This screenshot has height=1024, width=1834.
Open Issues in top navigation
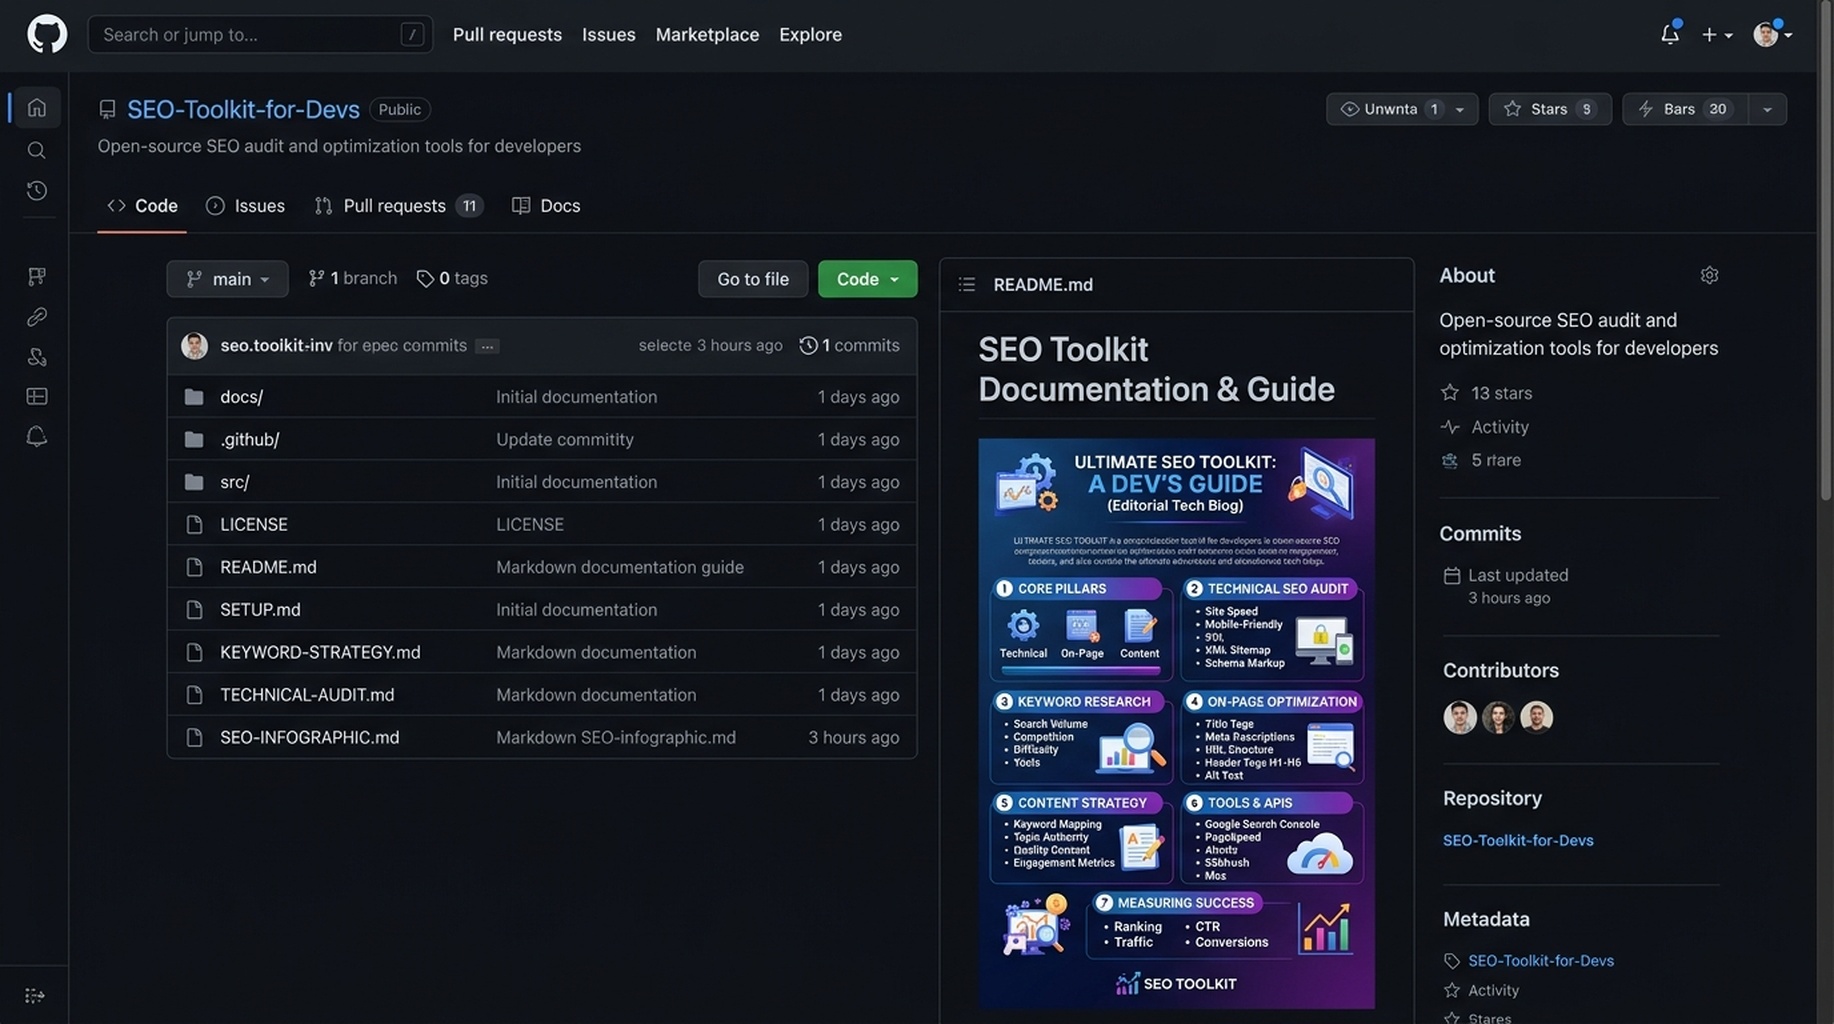tap(608, 34)
